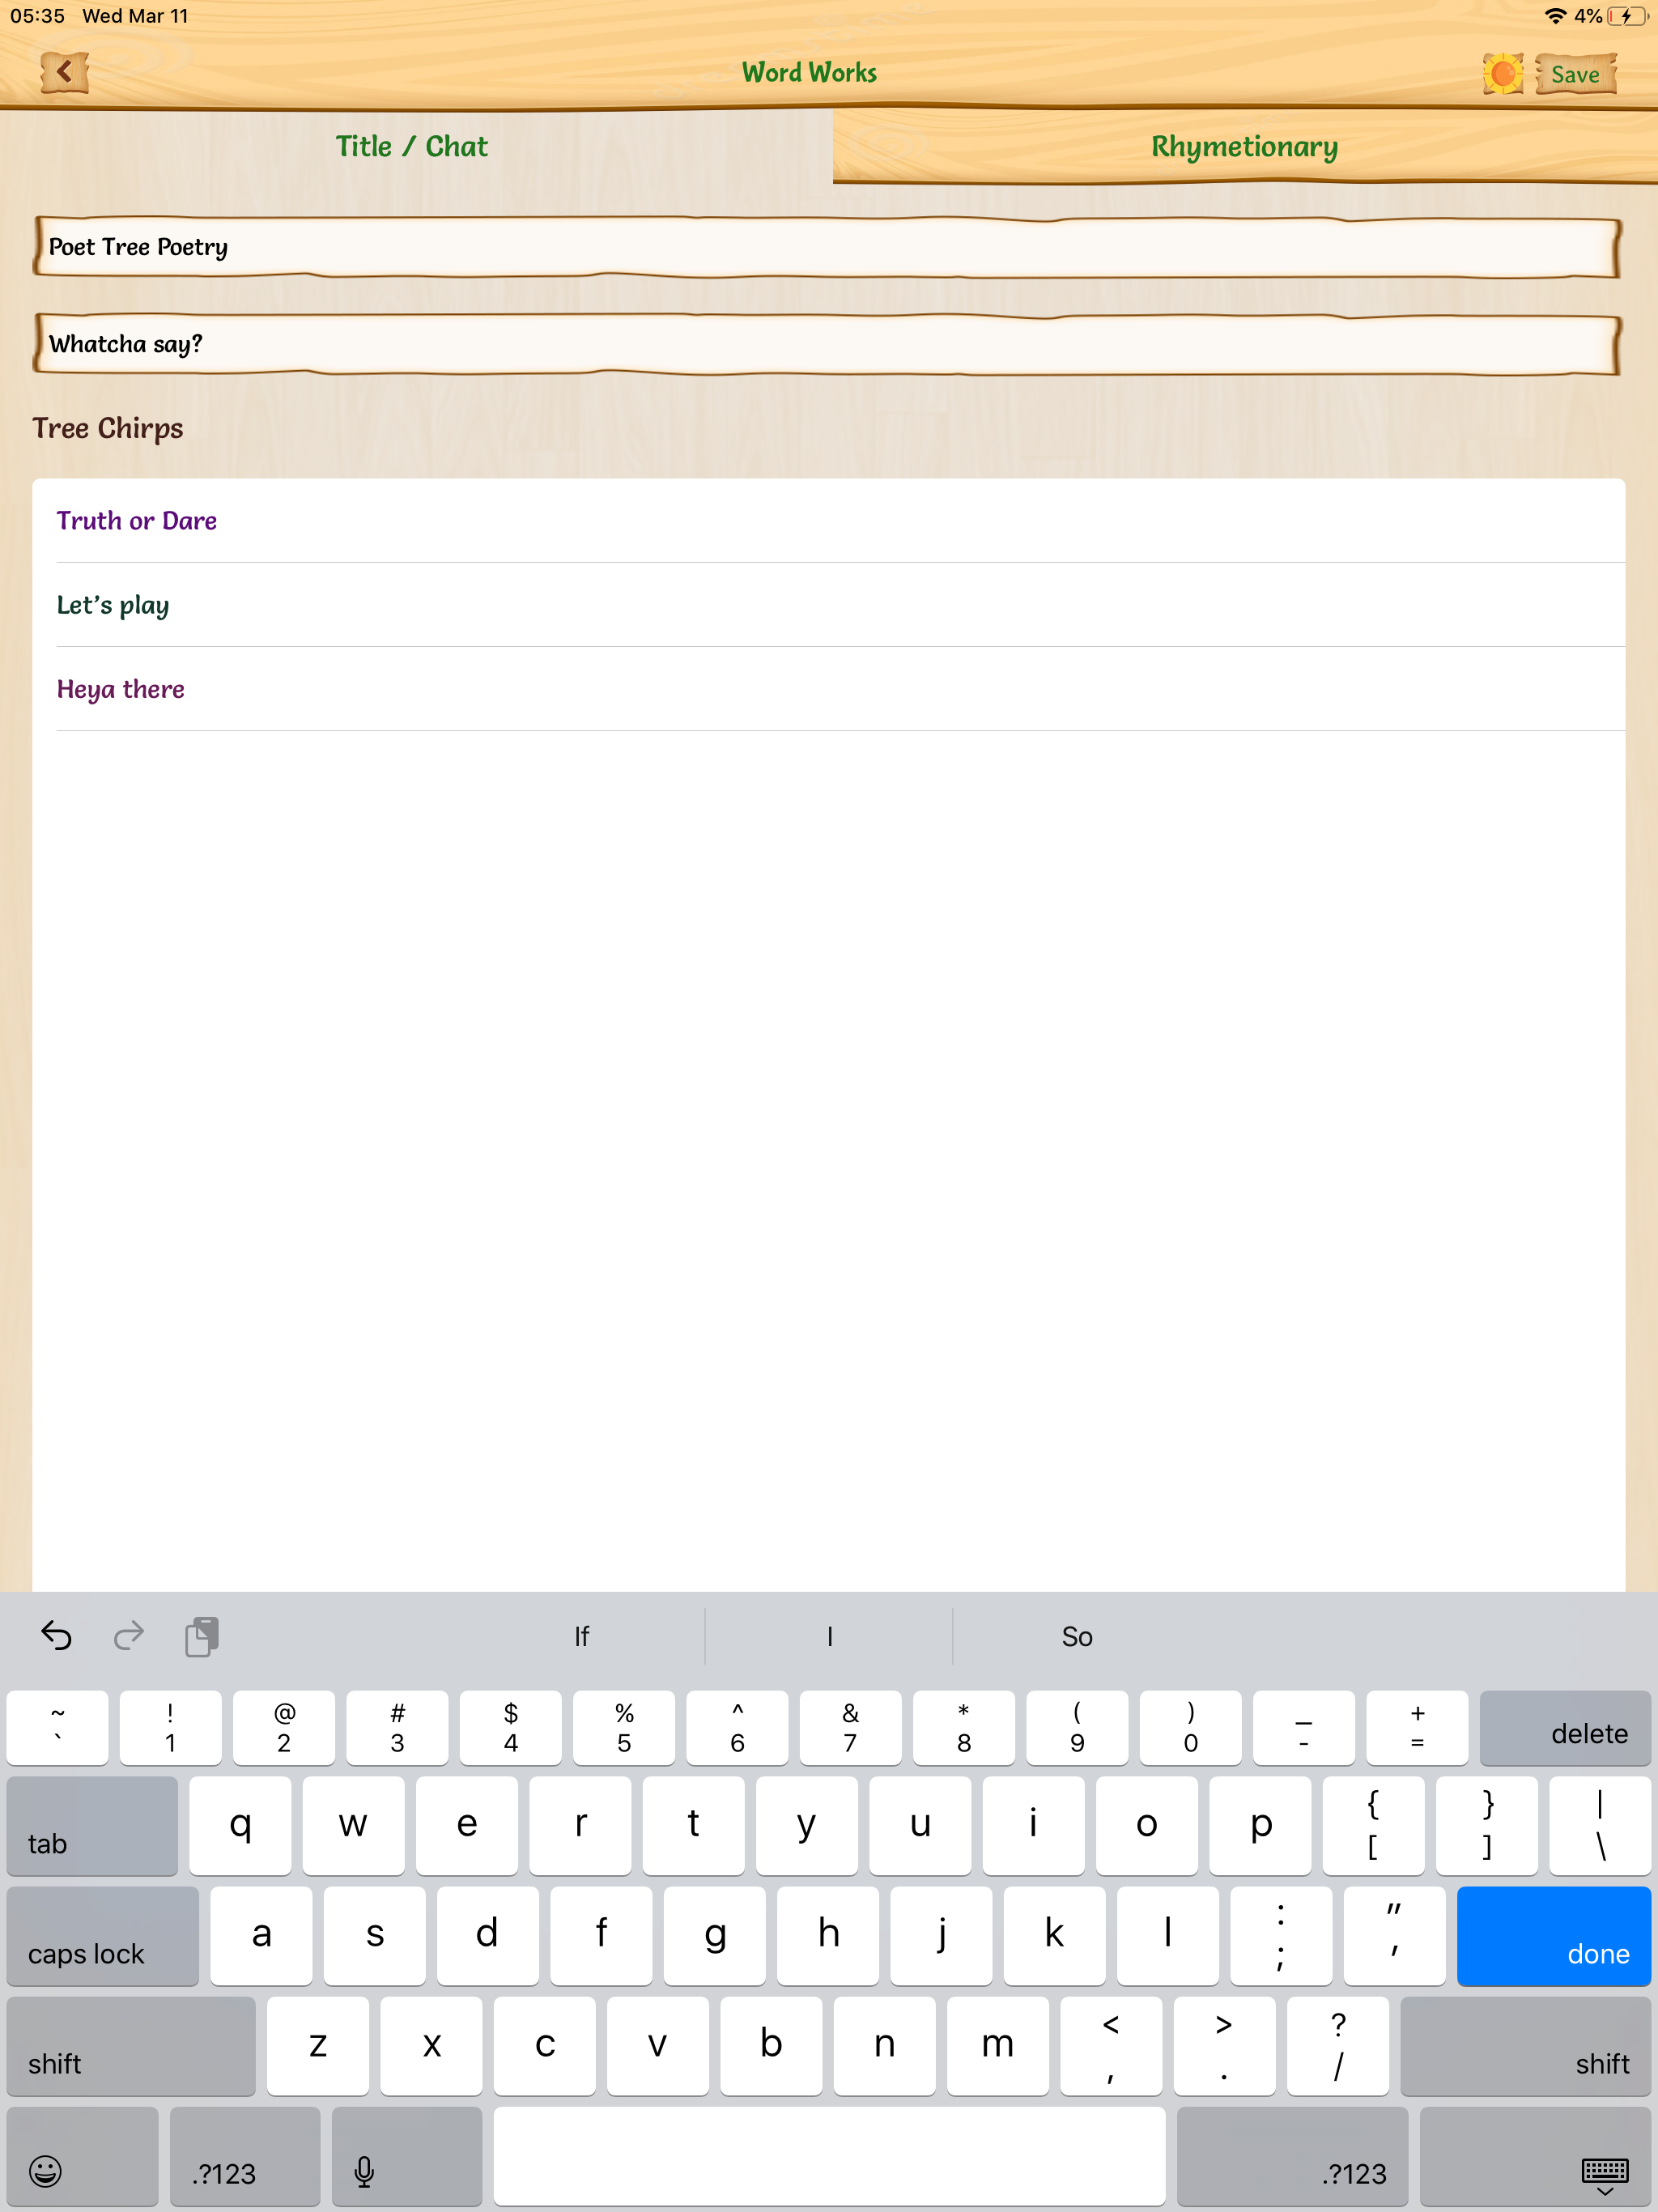Toggle the caps lock key
Image resolution: width=1658 pixels, height=2212 pixels.
pyautogui.click(x=103, y=1936)
